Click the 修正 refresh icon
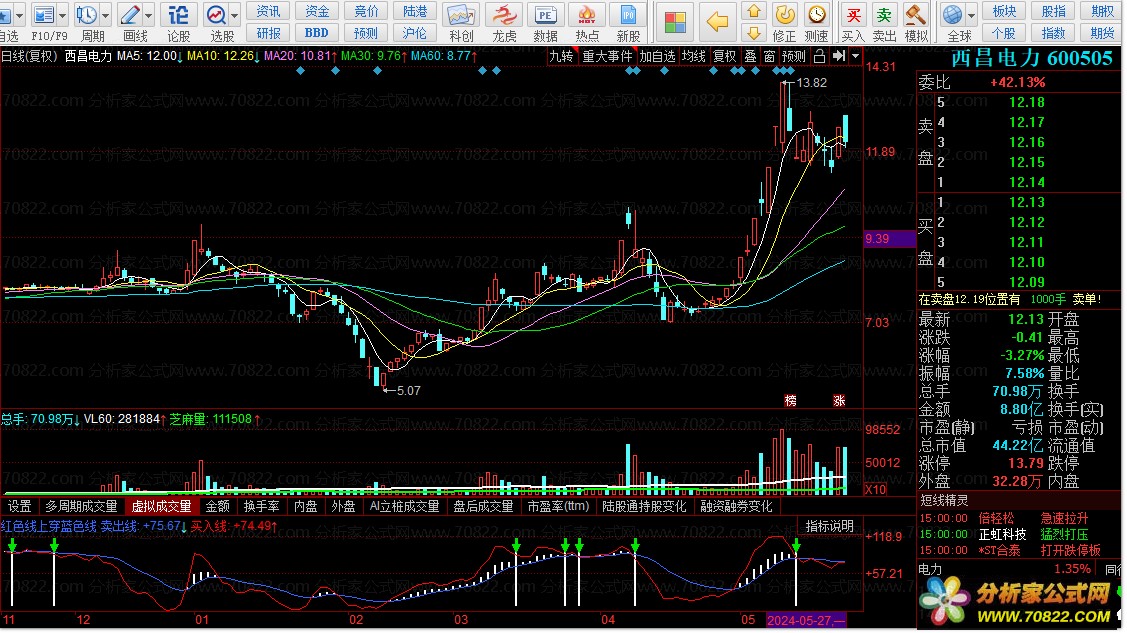Image resolution: width=1127 pixels, height=633 pixels. click(784, 14)
